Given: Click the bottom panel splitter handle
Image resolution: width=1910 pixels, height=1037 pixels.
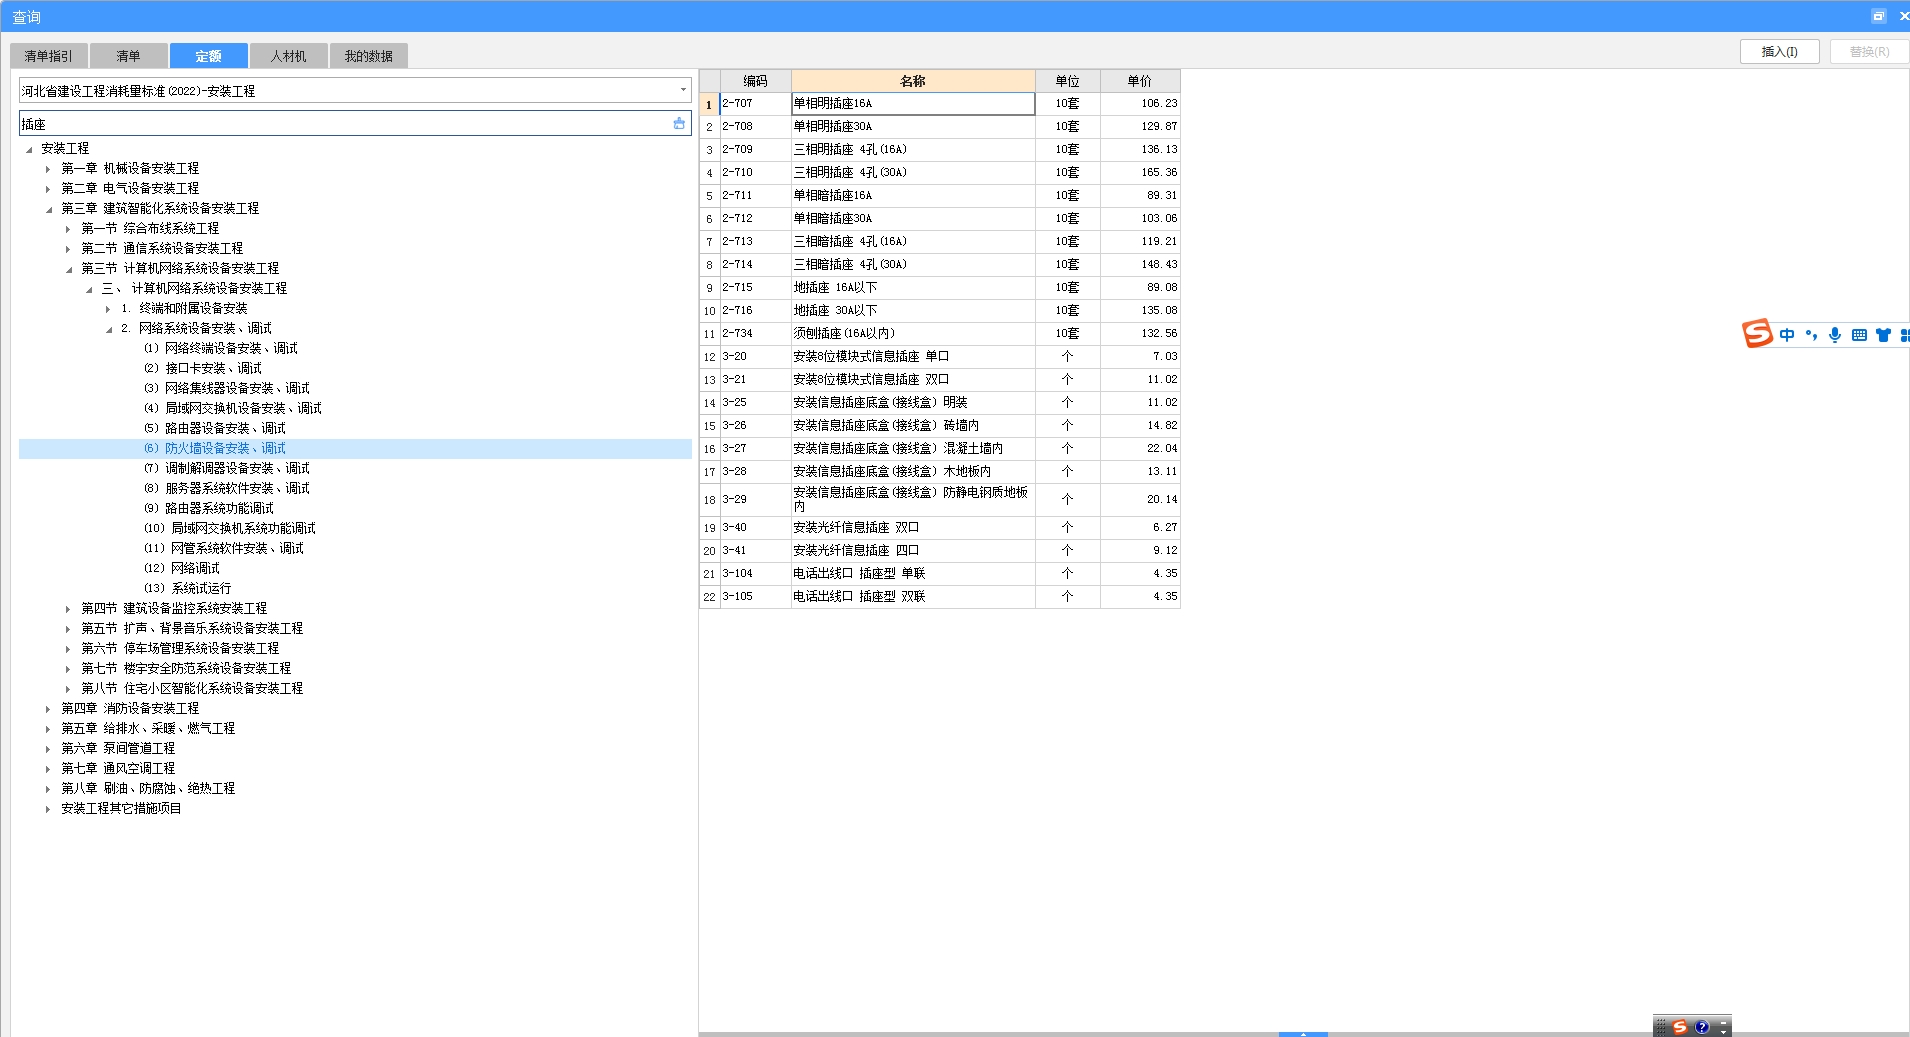Looking at the screenshot, I should (x=1303, y=1034).
